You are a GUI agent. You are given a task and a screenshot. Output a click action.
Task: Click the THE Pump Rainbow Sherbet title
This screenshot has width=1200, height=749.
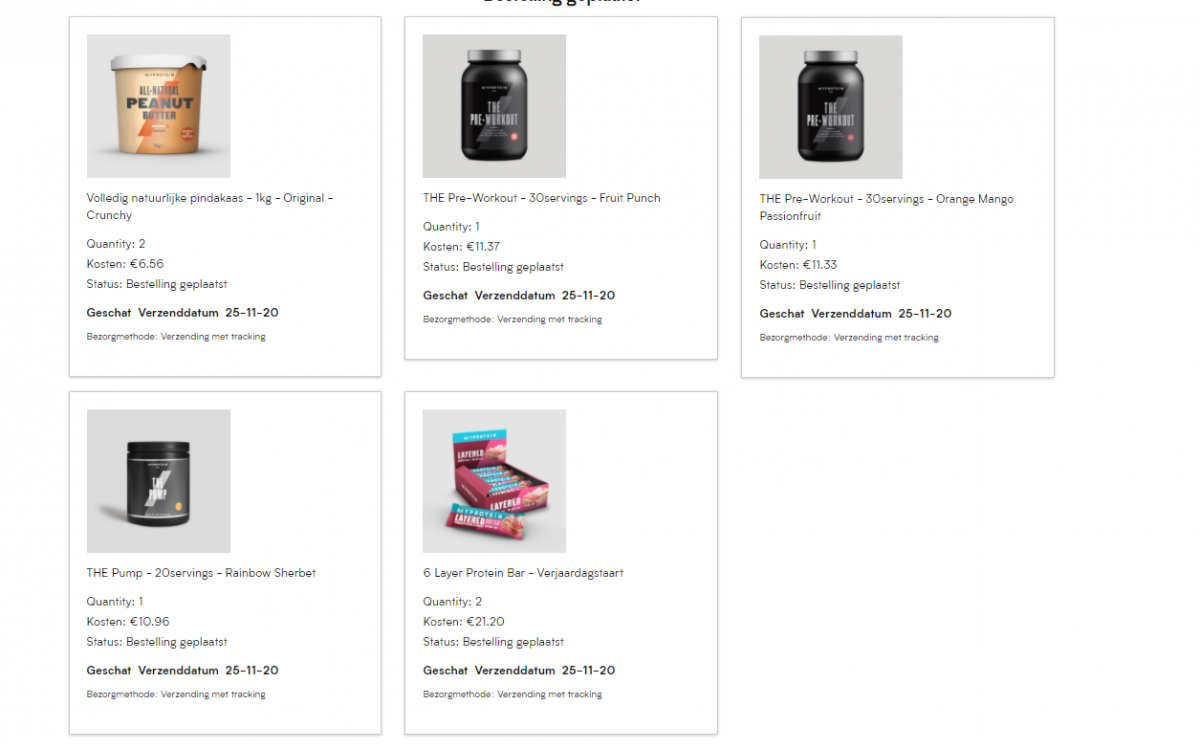[x=201, y=573]
